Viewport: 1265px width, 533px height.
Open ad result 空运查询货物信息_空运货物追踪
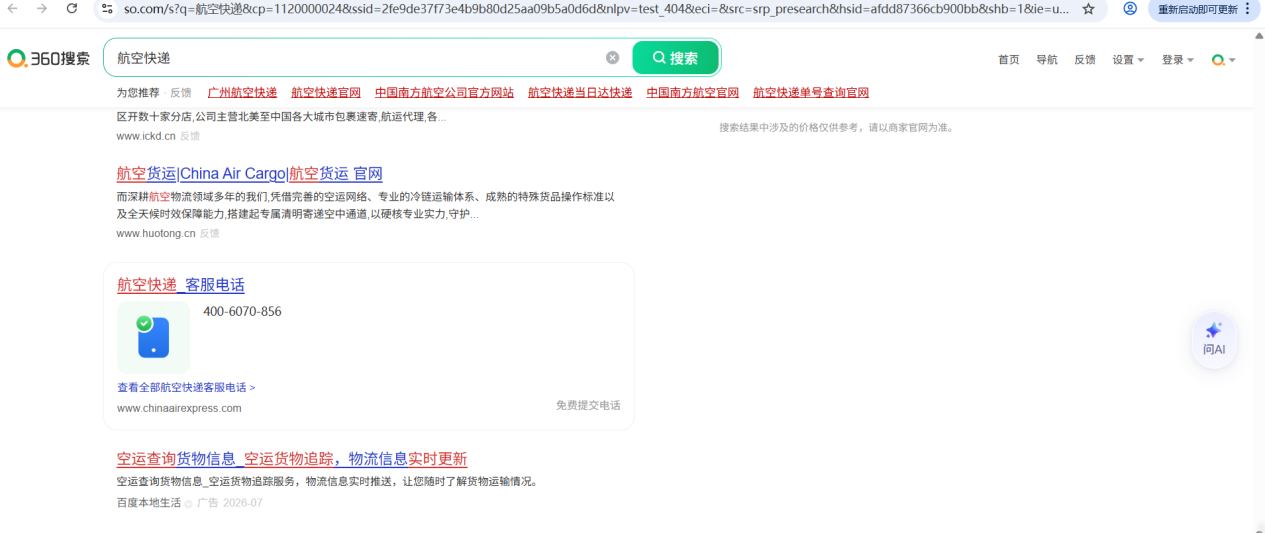tap(292, 459)
